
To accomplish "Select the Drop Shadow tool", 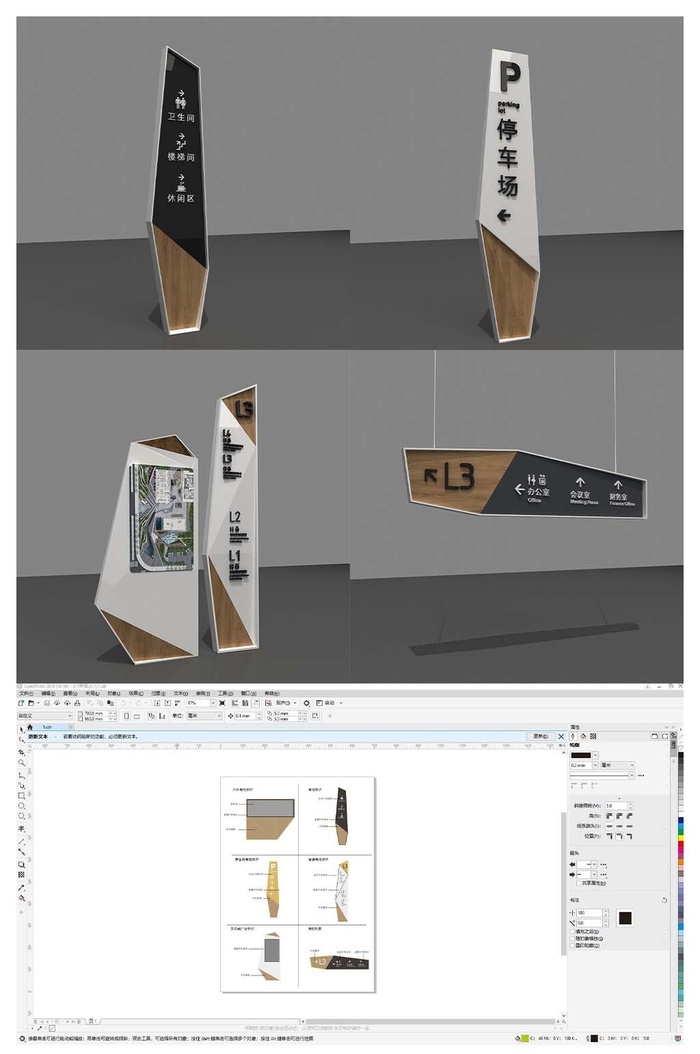I will pyautogui.click(x=22, y=864).
